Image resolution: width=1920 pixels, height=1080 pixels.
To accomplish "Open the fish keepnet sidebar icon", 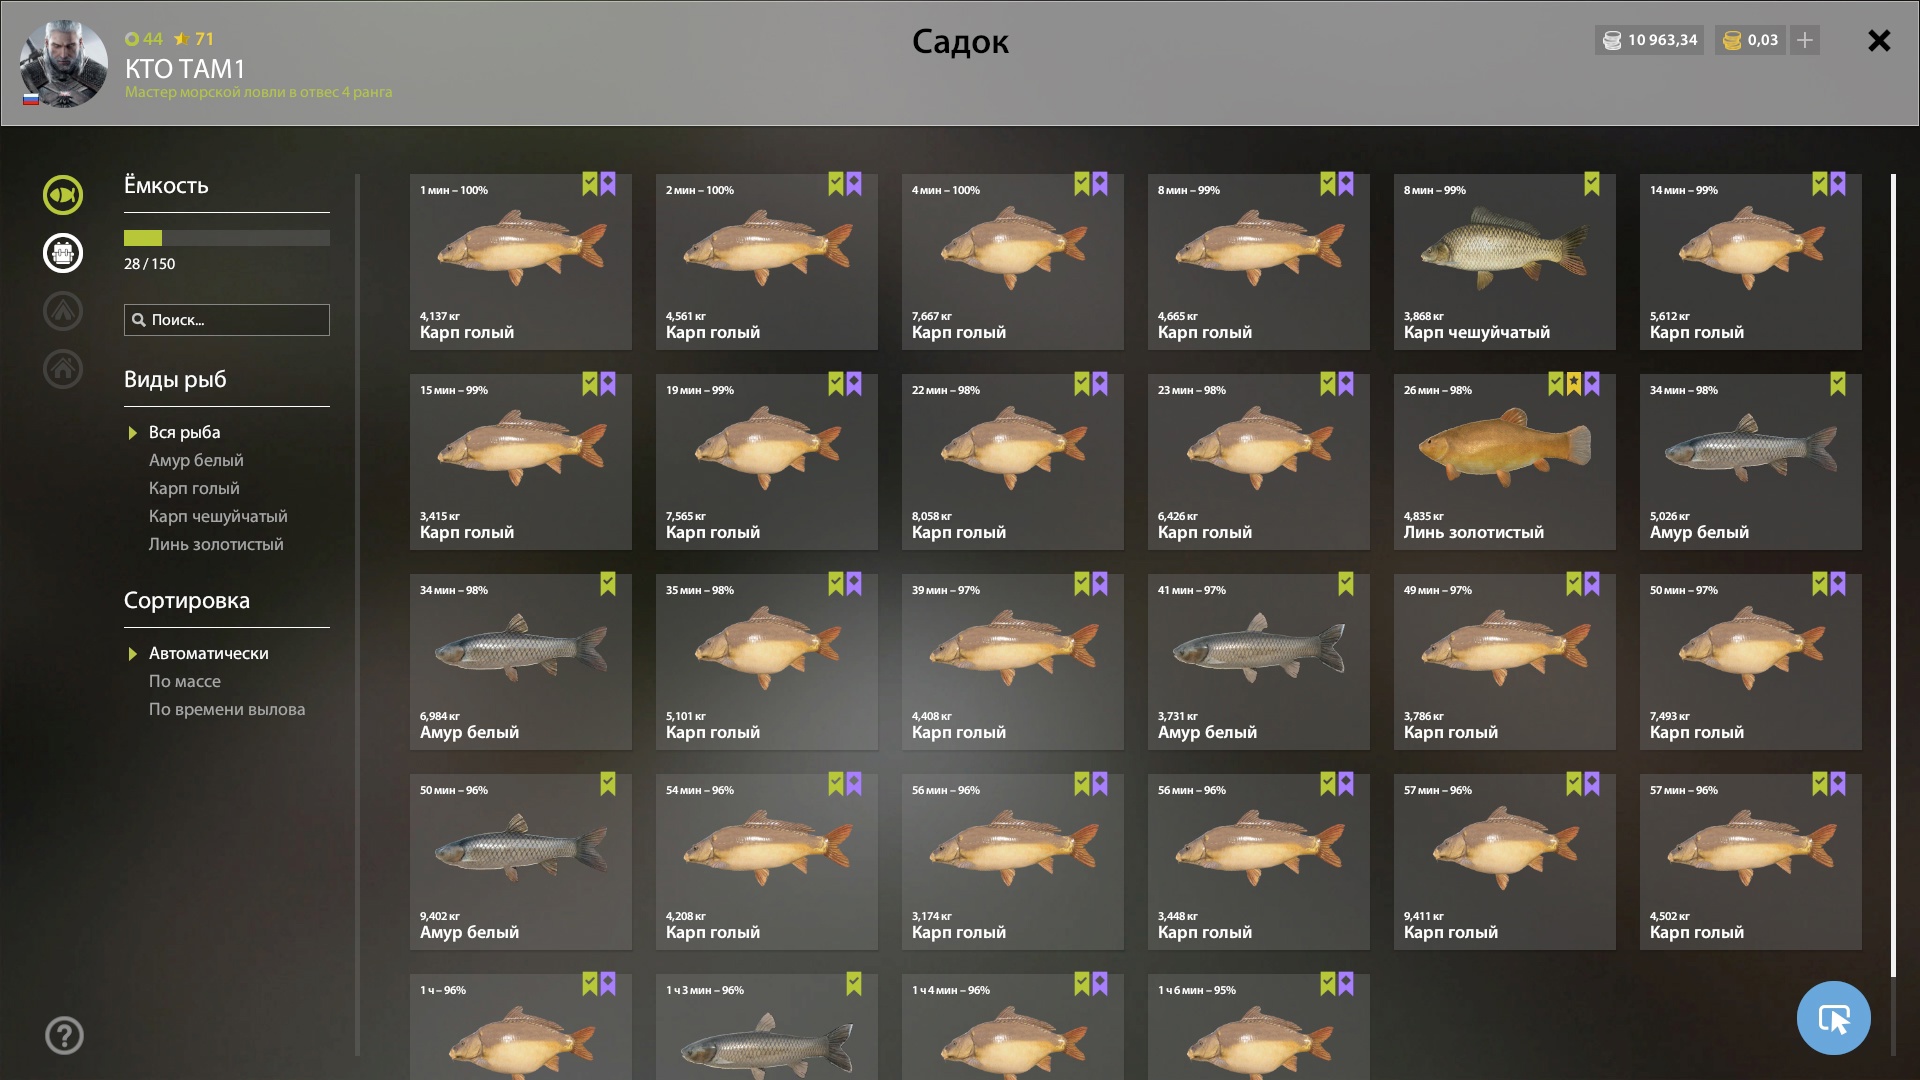I will pyautogui.click(x=63, y=195).
